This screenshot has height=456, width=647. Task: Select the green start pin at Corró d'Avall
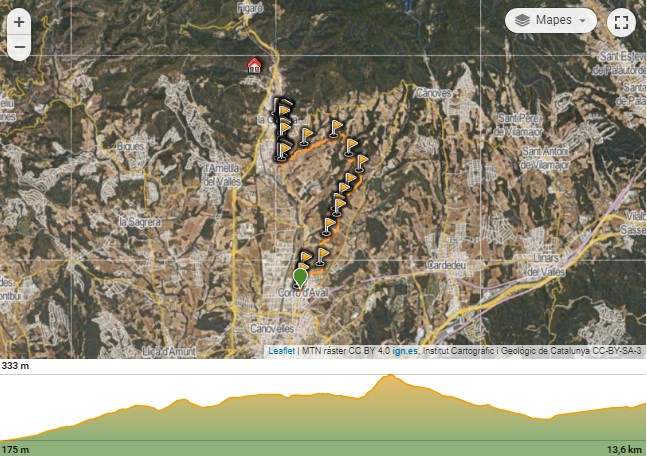(x=300, y=278)
